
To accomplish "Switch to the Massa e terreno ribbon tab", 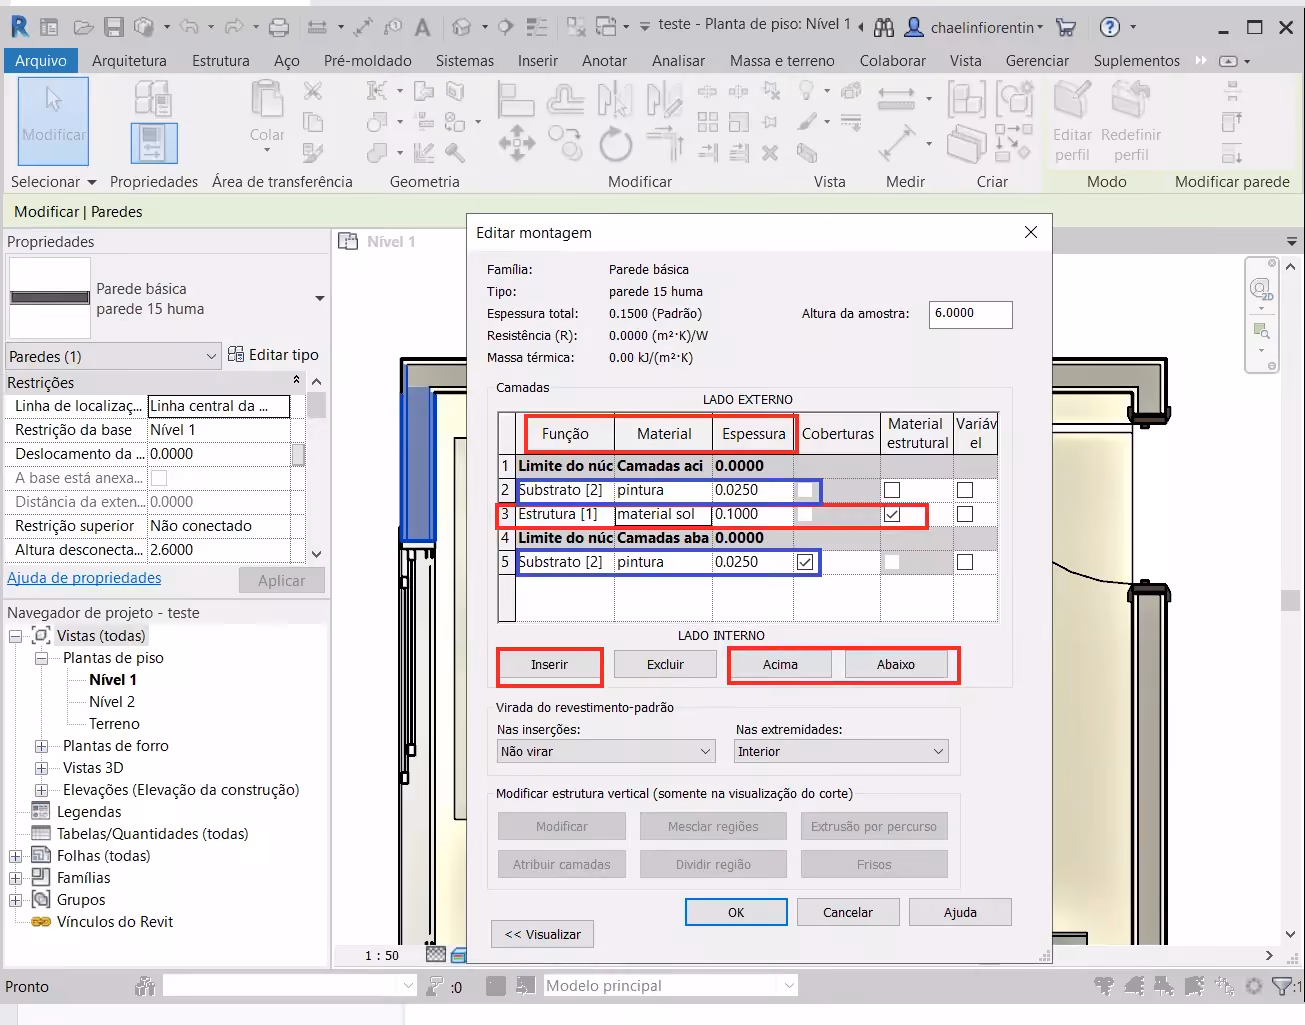I will coord(782,60).
